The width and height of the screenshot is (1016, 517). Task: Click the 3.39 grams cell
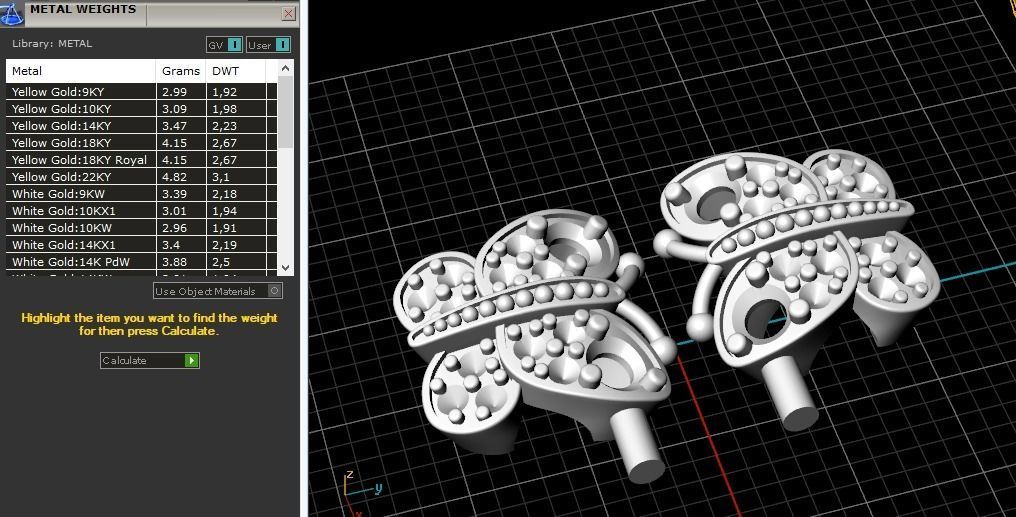(x=181, y=194)
